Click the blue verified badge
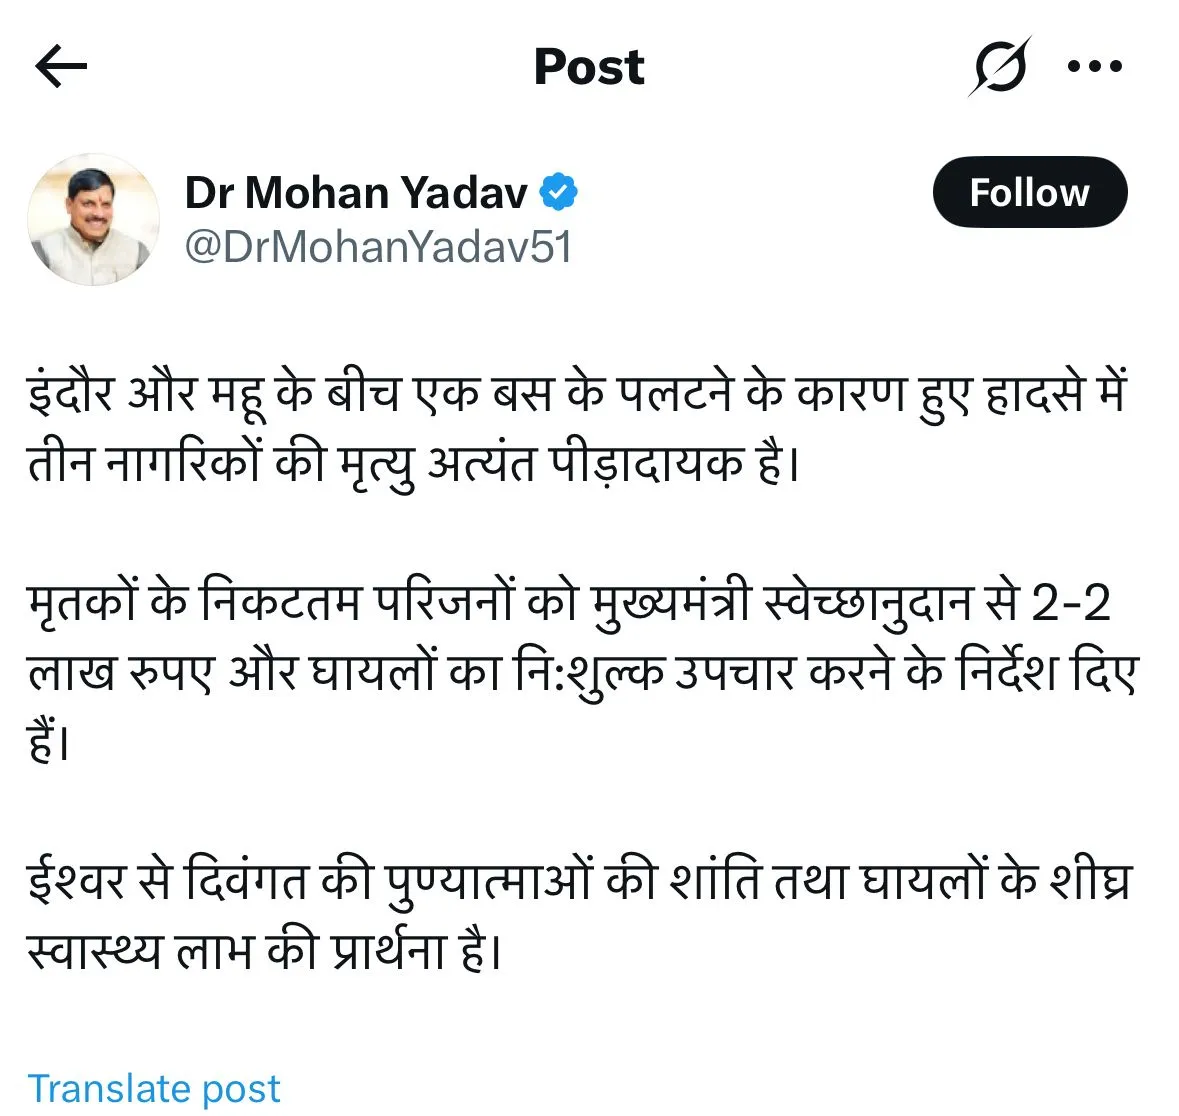 tap(559, 192)
